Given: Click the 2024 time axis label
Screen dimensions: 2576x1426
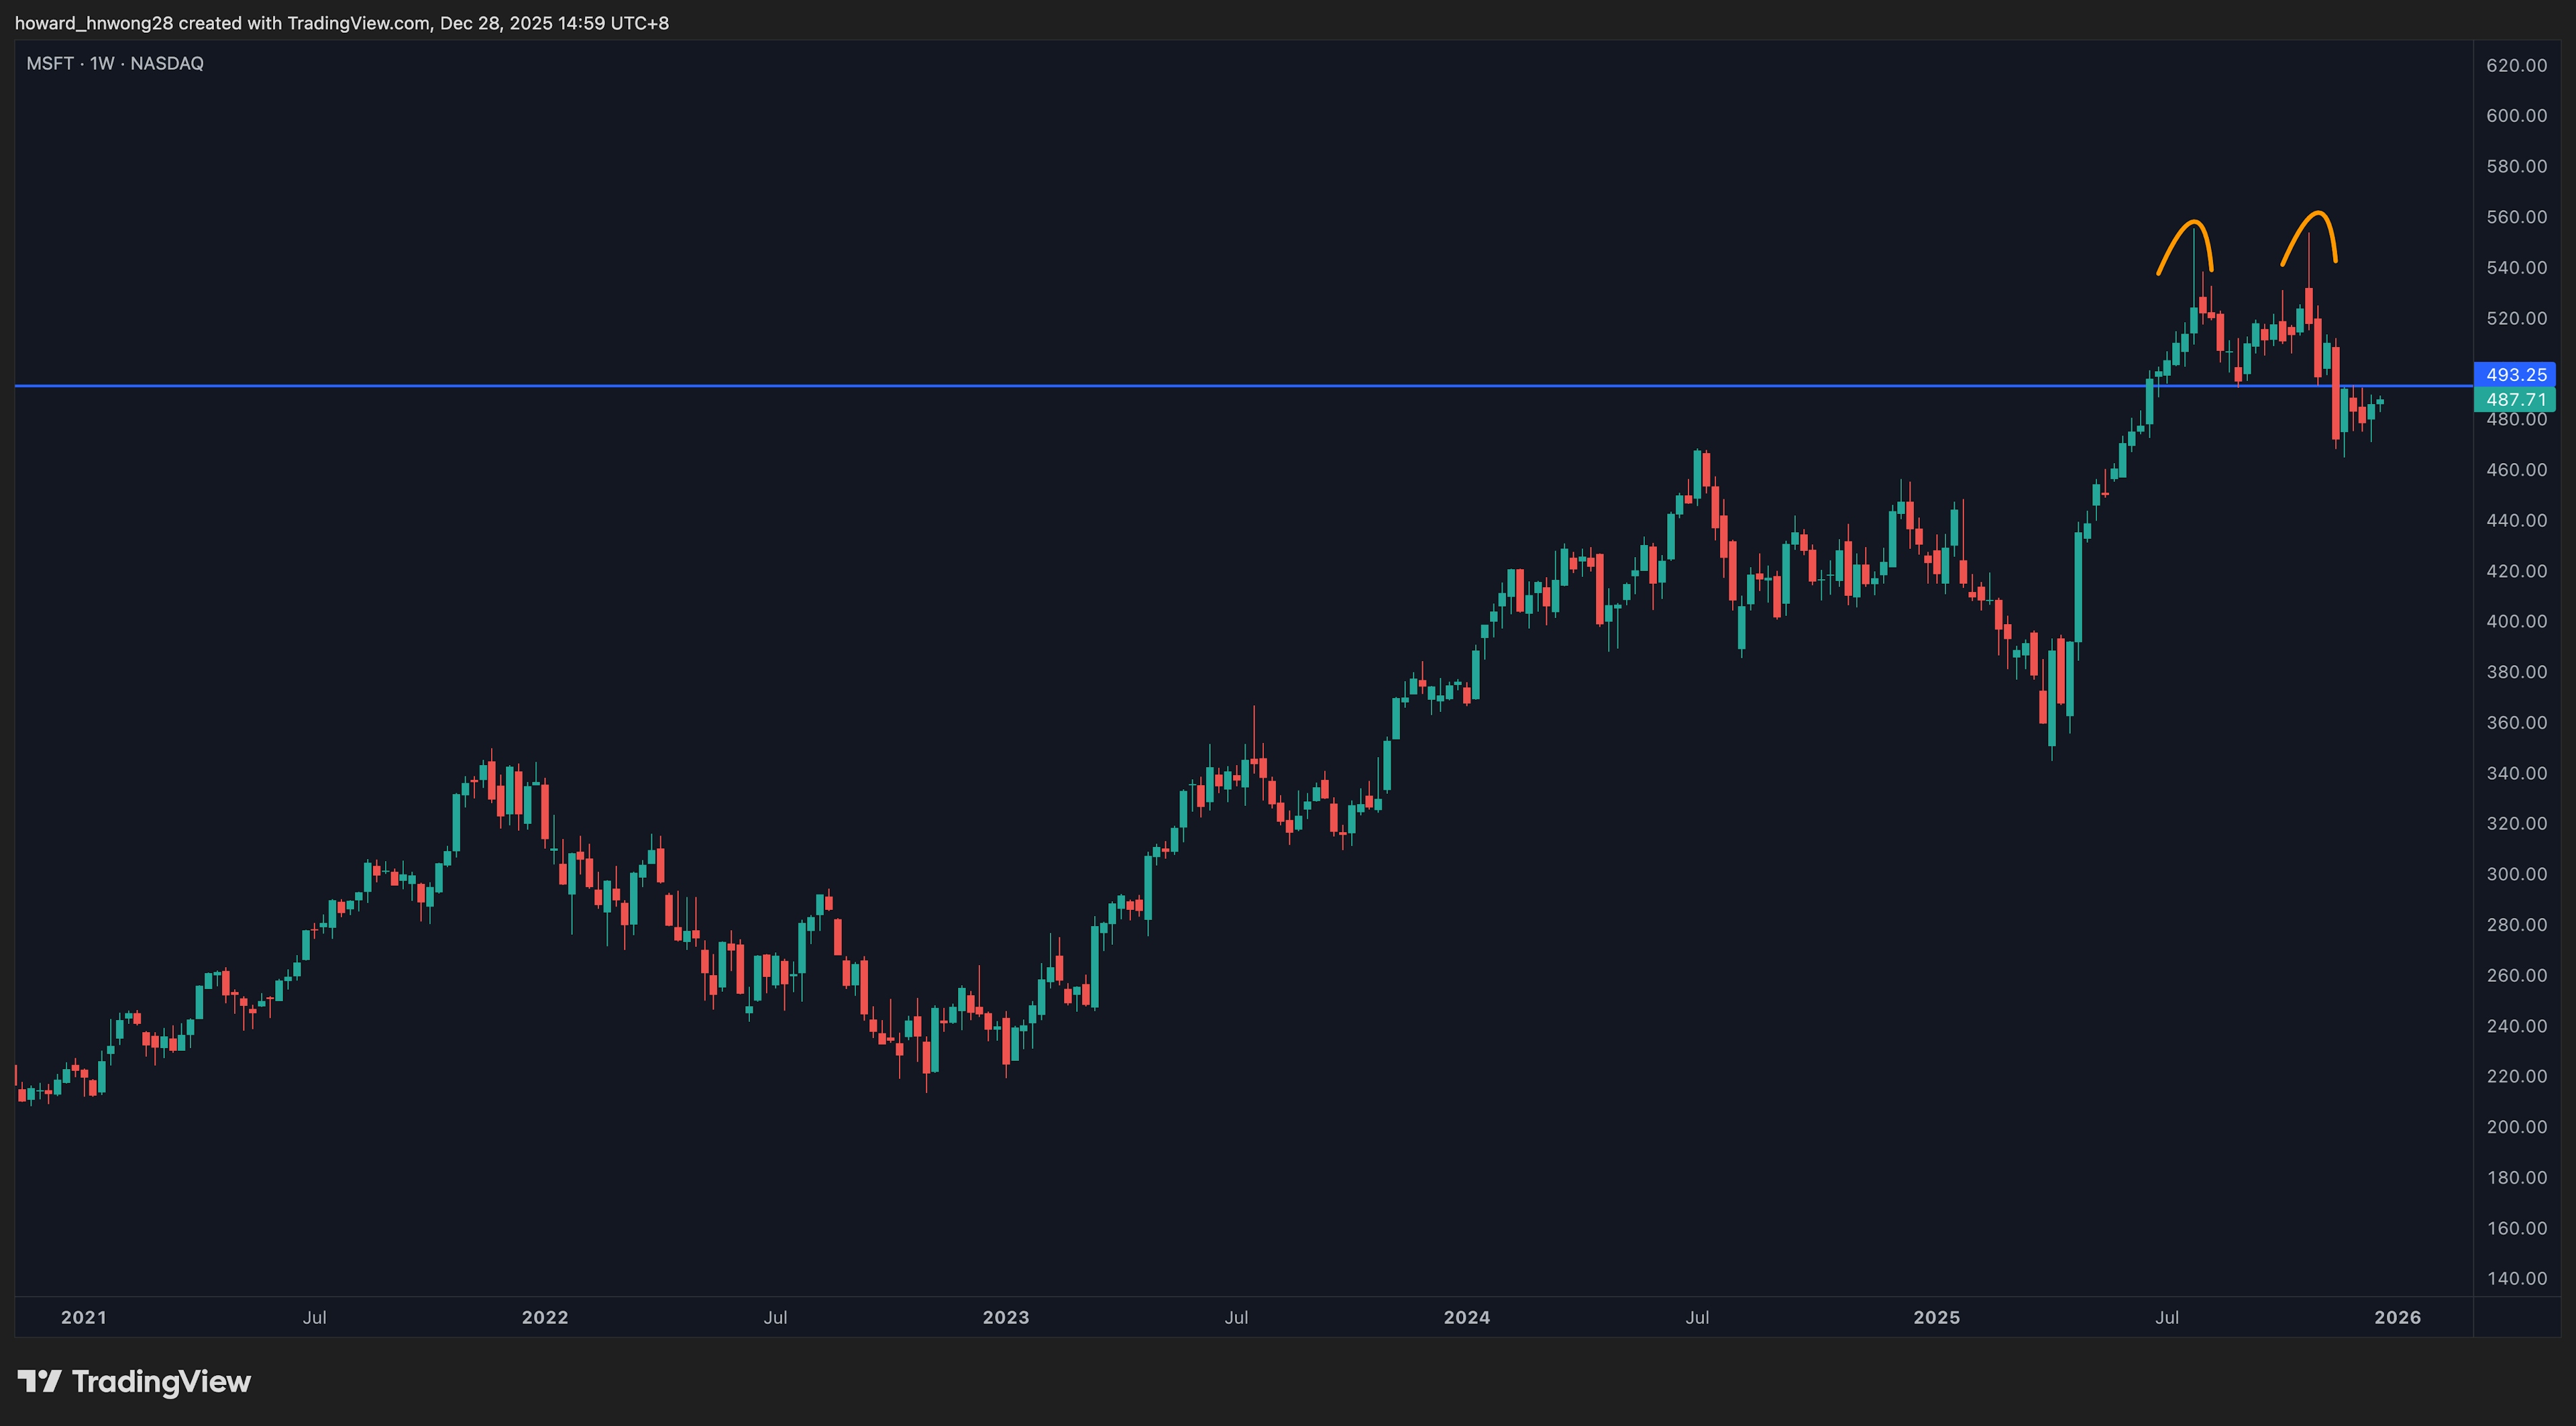Looking at the screenshot, I should [1467, 1317].
